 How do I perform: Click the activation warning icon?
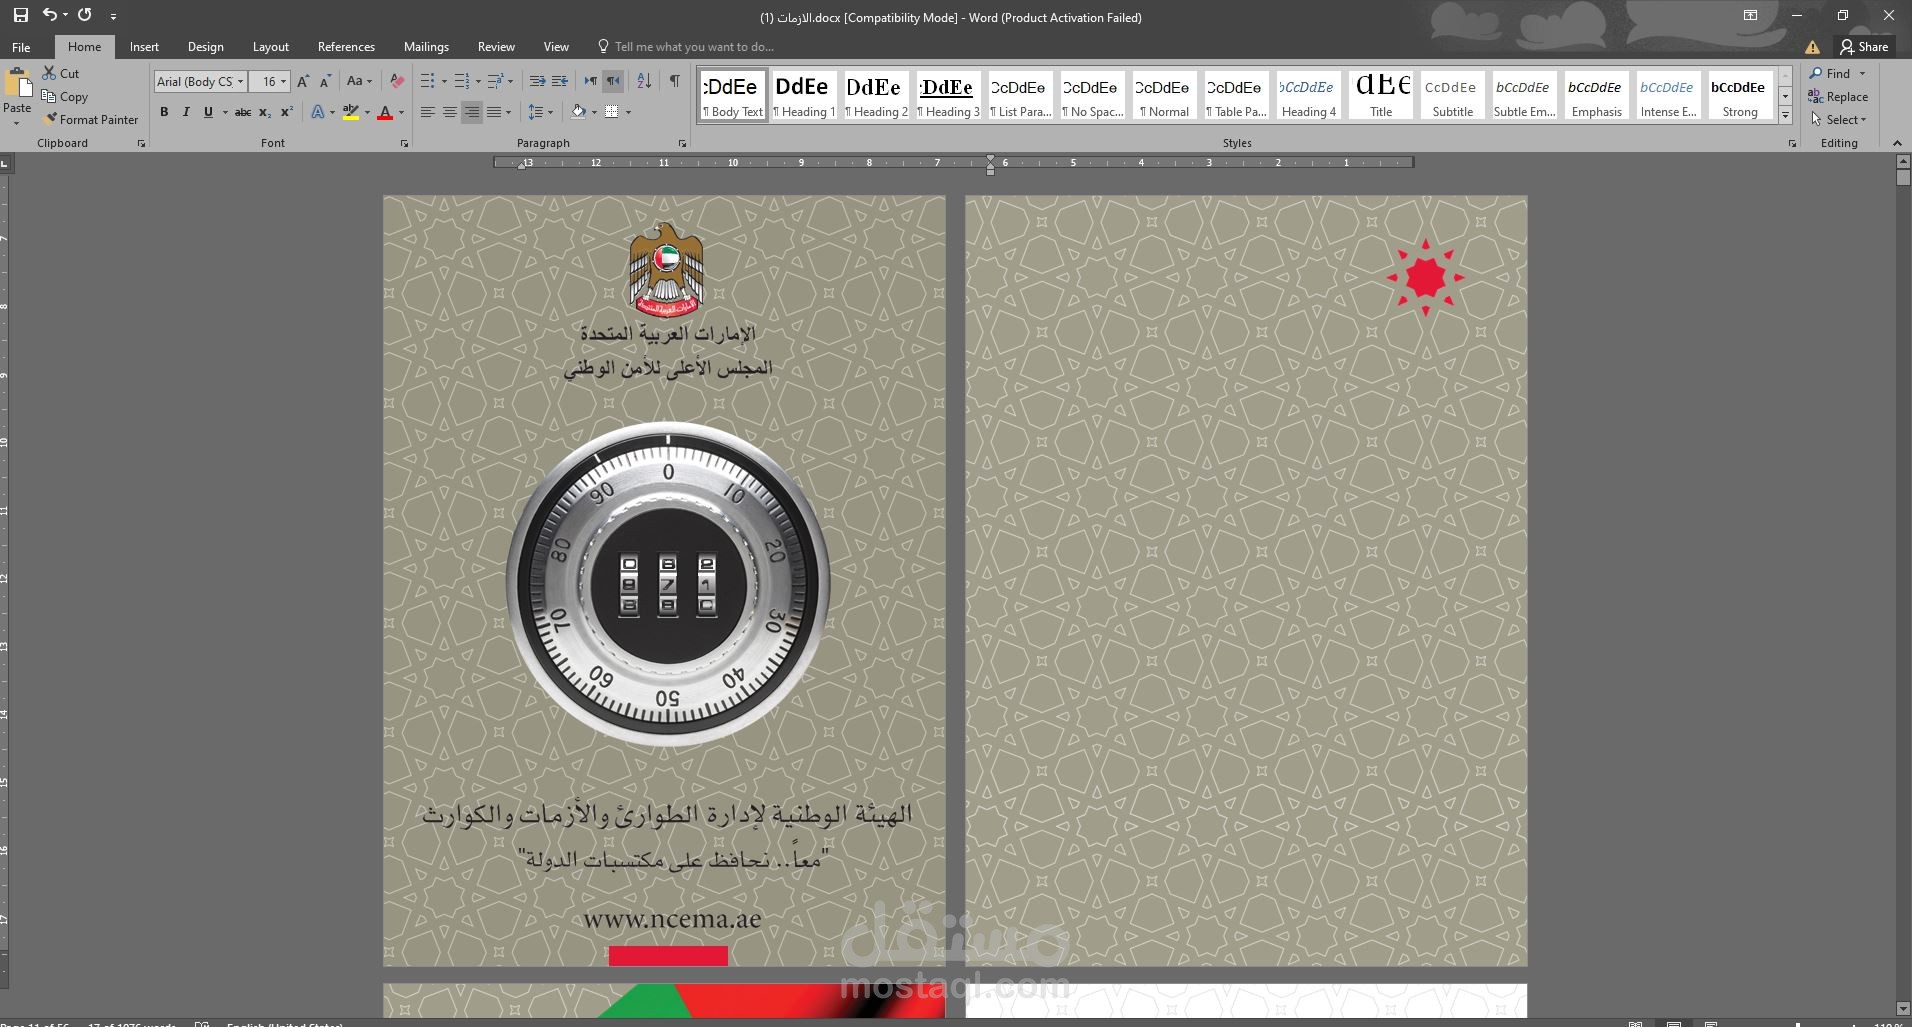tap(1812, 47)
